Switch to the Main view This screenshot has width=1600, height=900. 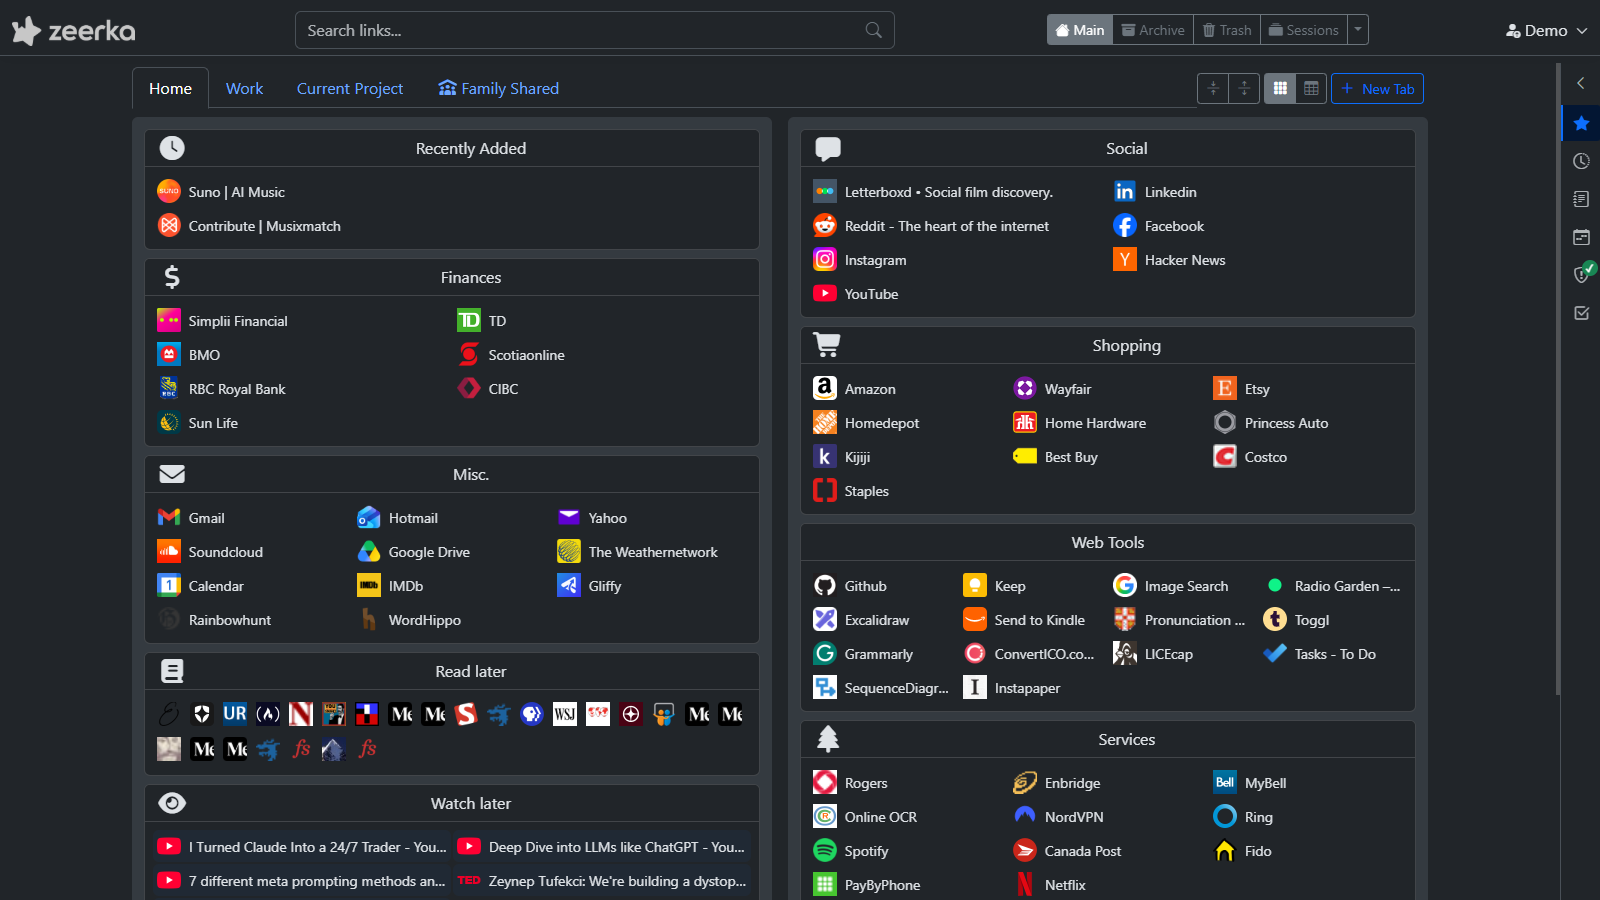tap(1080, 30)
